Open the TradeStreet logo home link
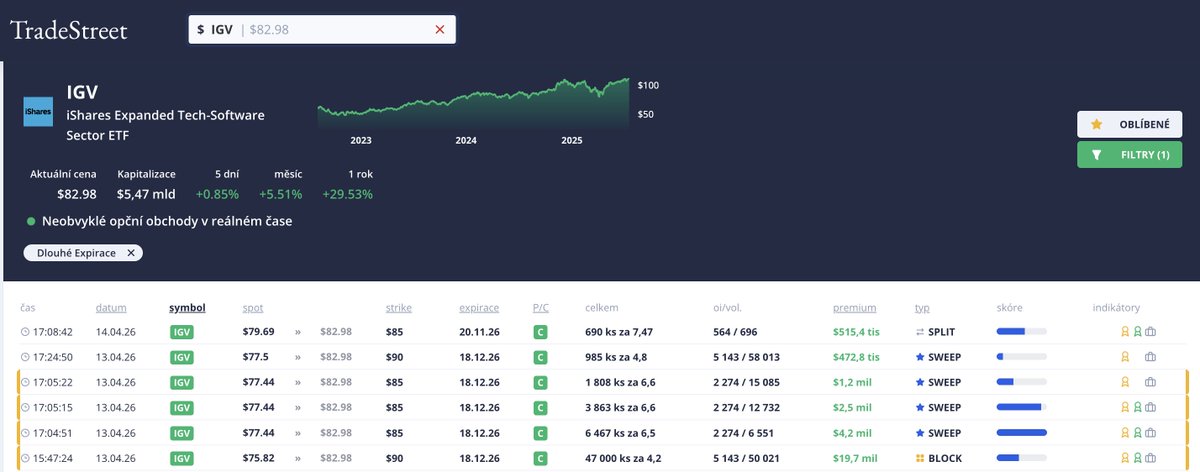 coord(69,31)
